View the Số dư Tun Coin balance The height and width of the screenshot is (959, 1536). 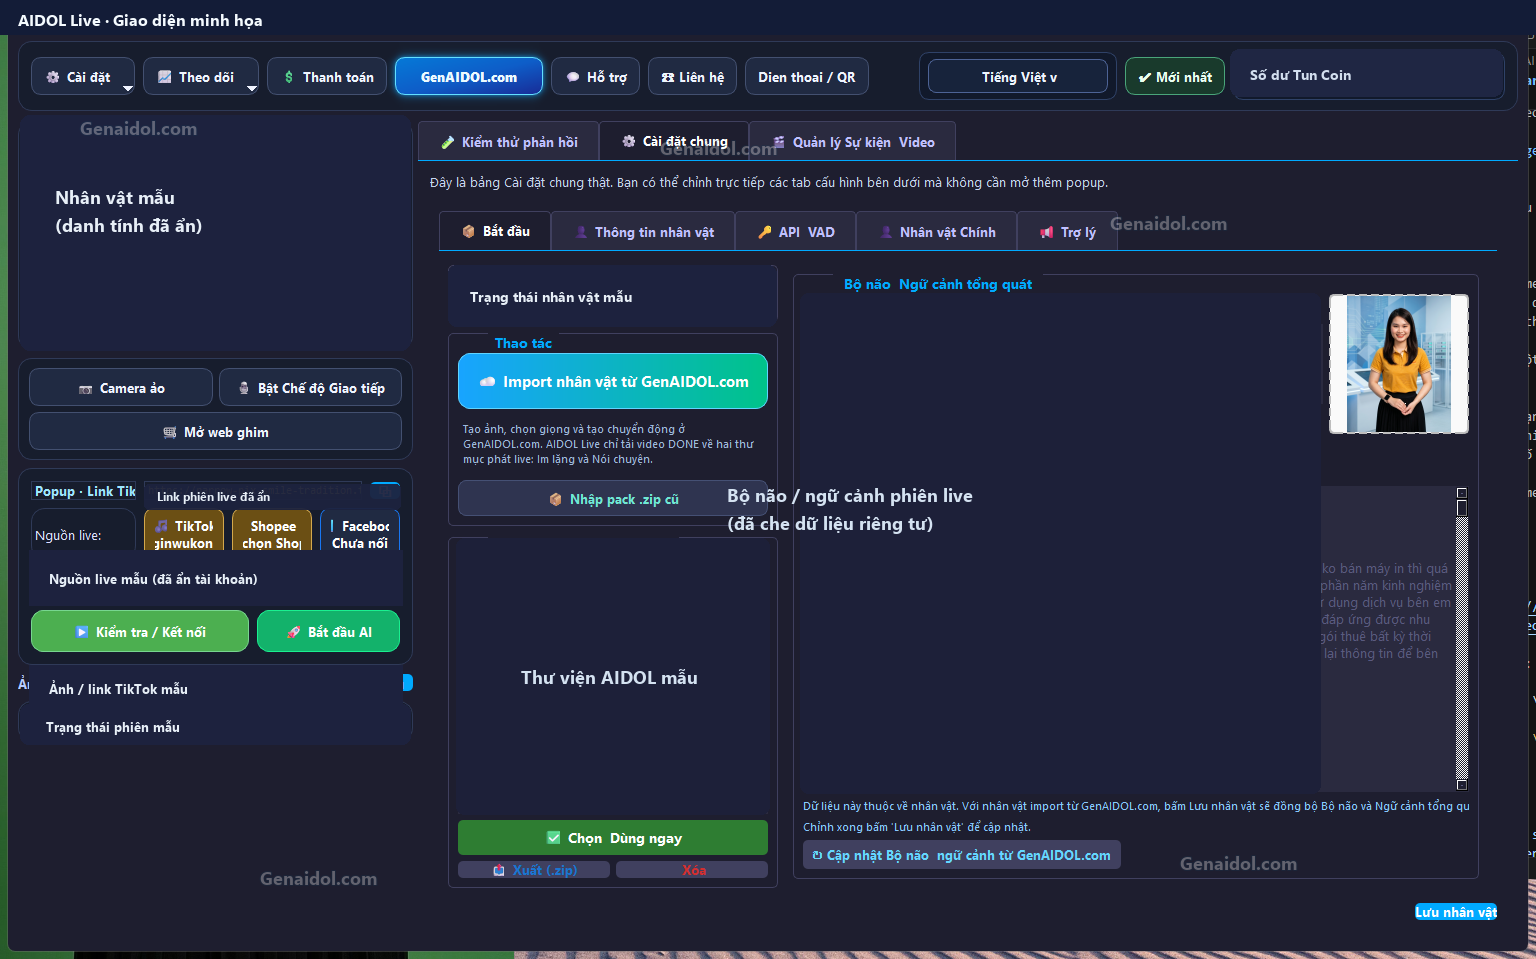click(1368, 75)
